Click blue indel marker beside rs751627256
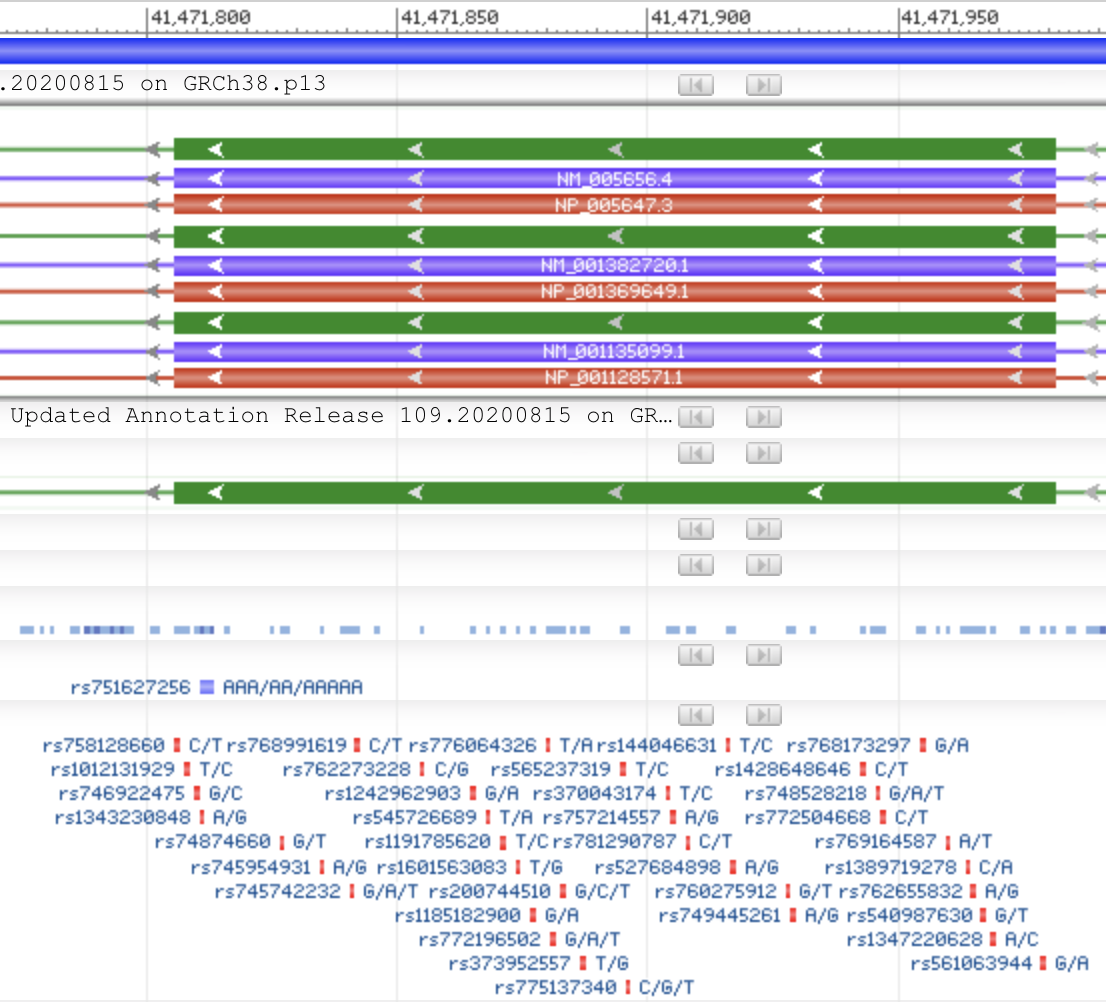Screen dimensions: 1106x1002 point(207,688)
